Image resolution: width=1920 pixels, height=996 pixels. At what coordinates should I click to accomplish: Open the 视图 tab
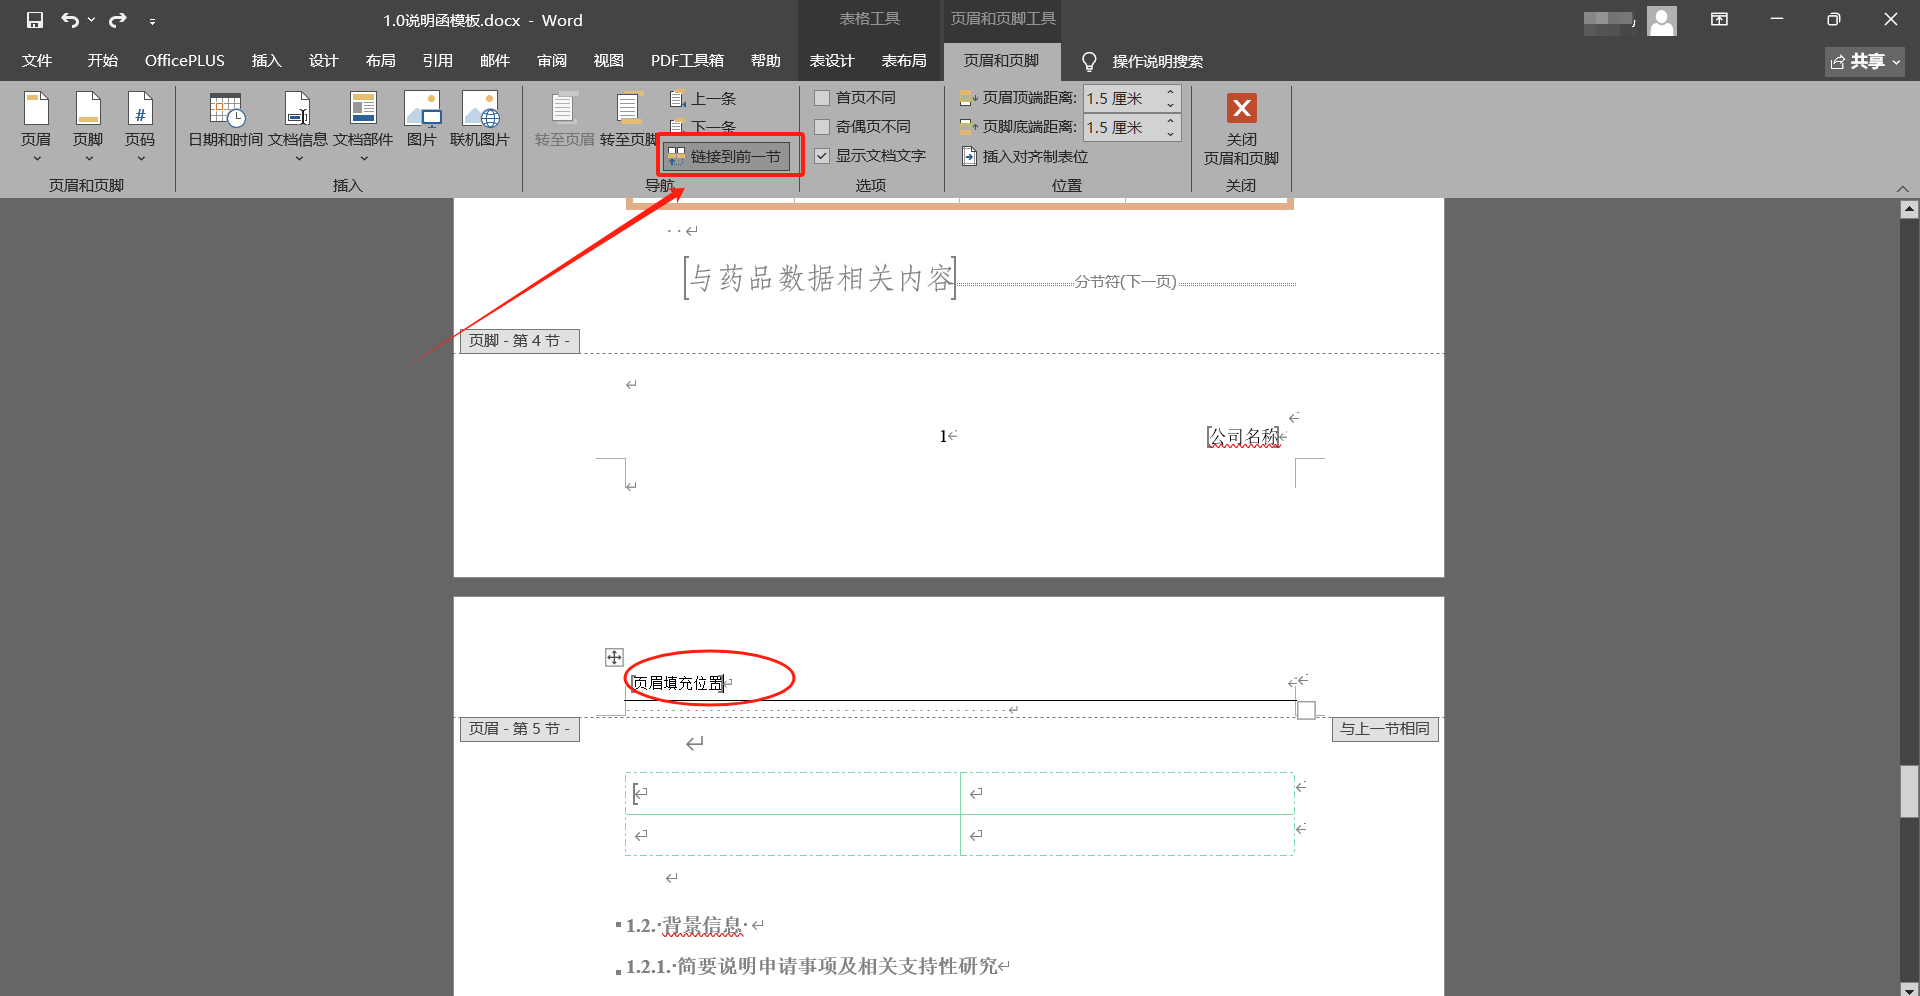(x=609, y=61)
